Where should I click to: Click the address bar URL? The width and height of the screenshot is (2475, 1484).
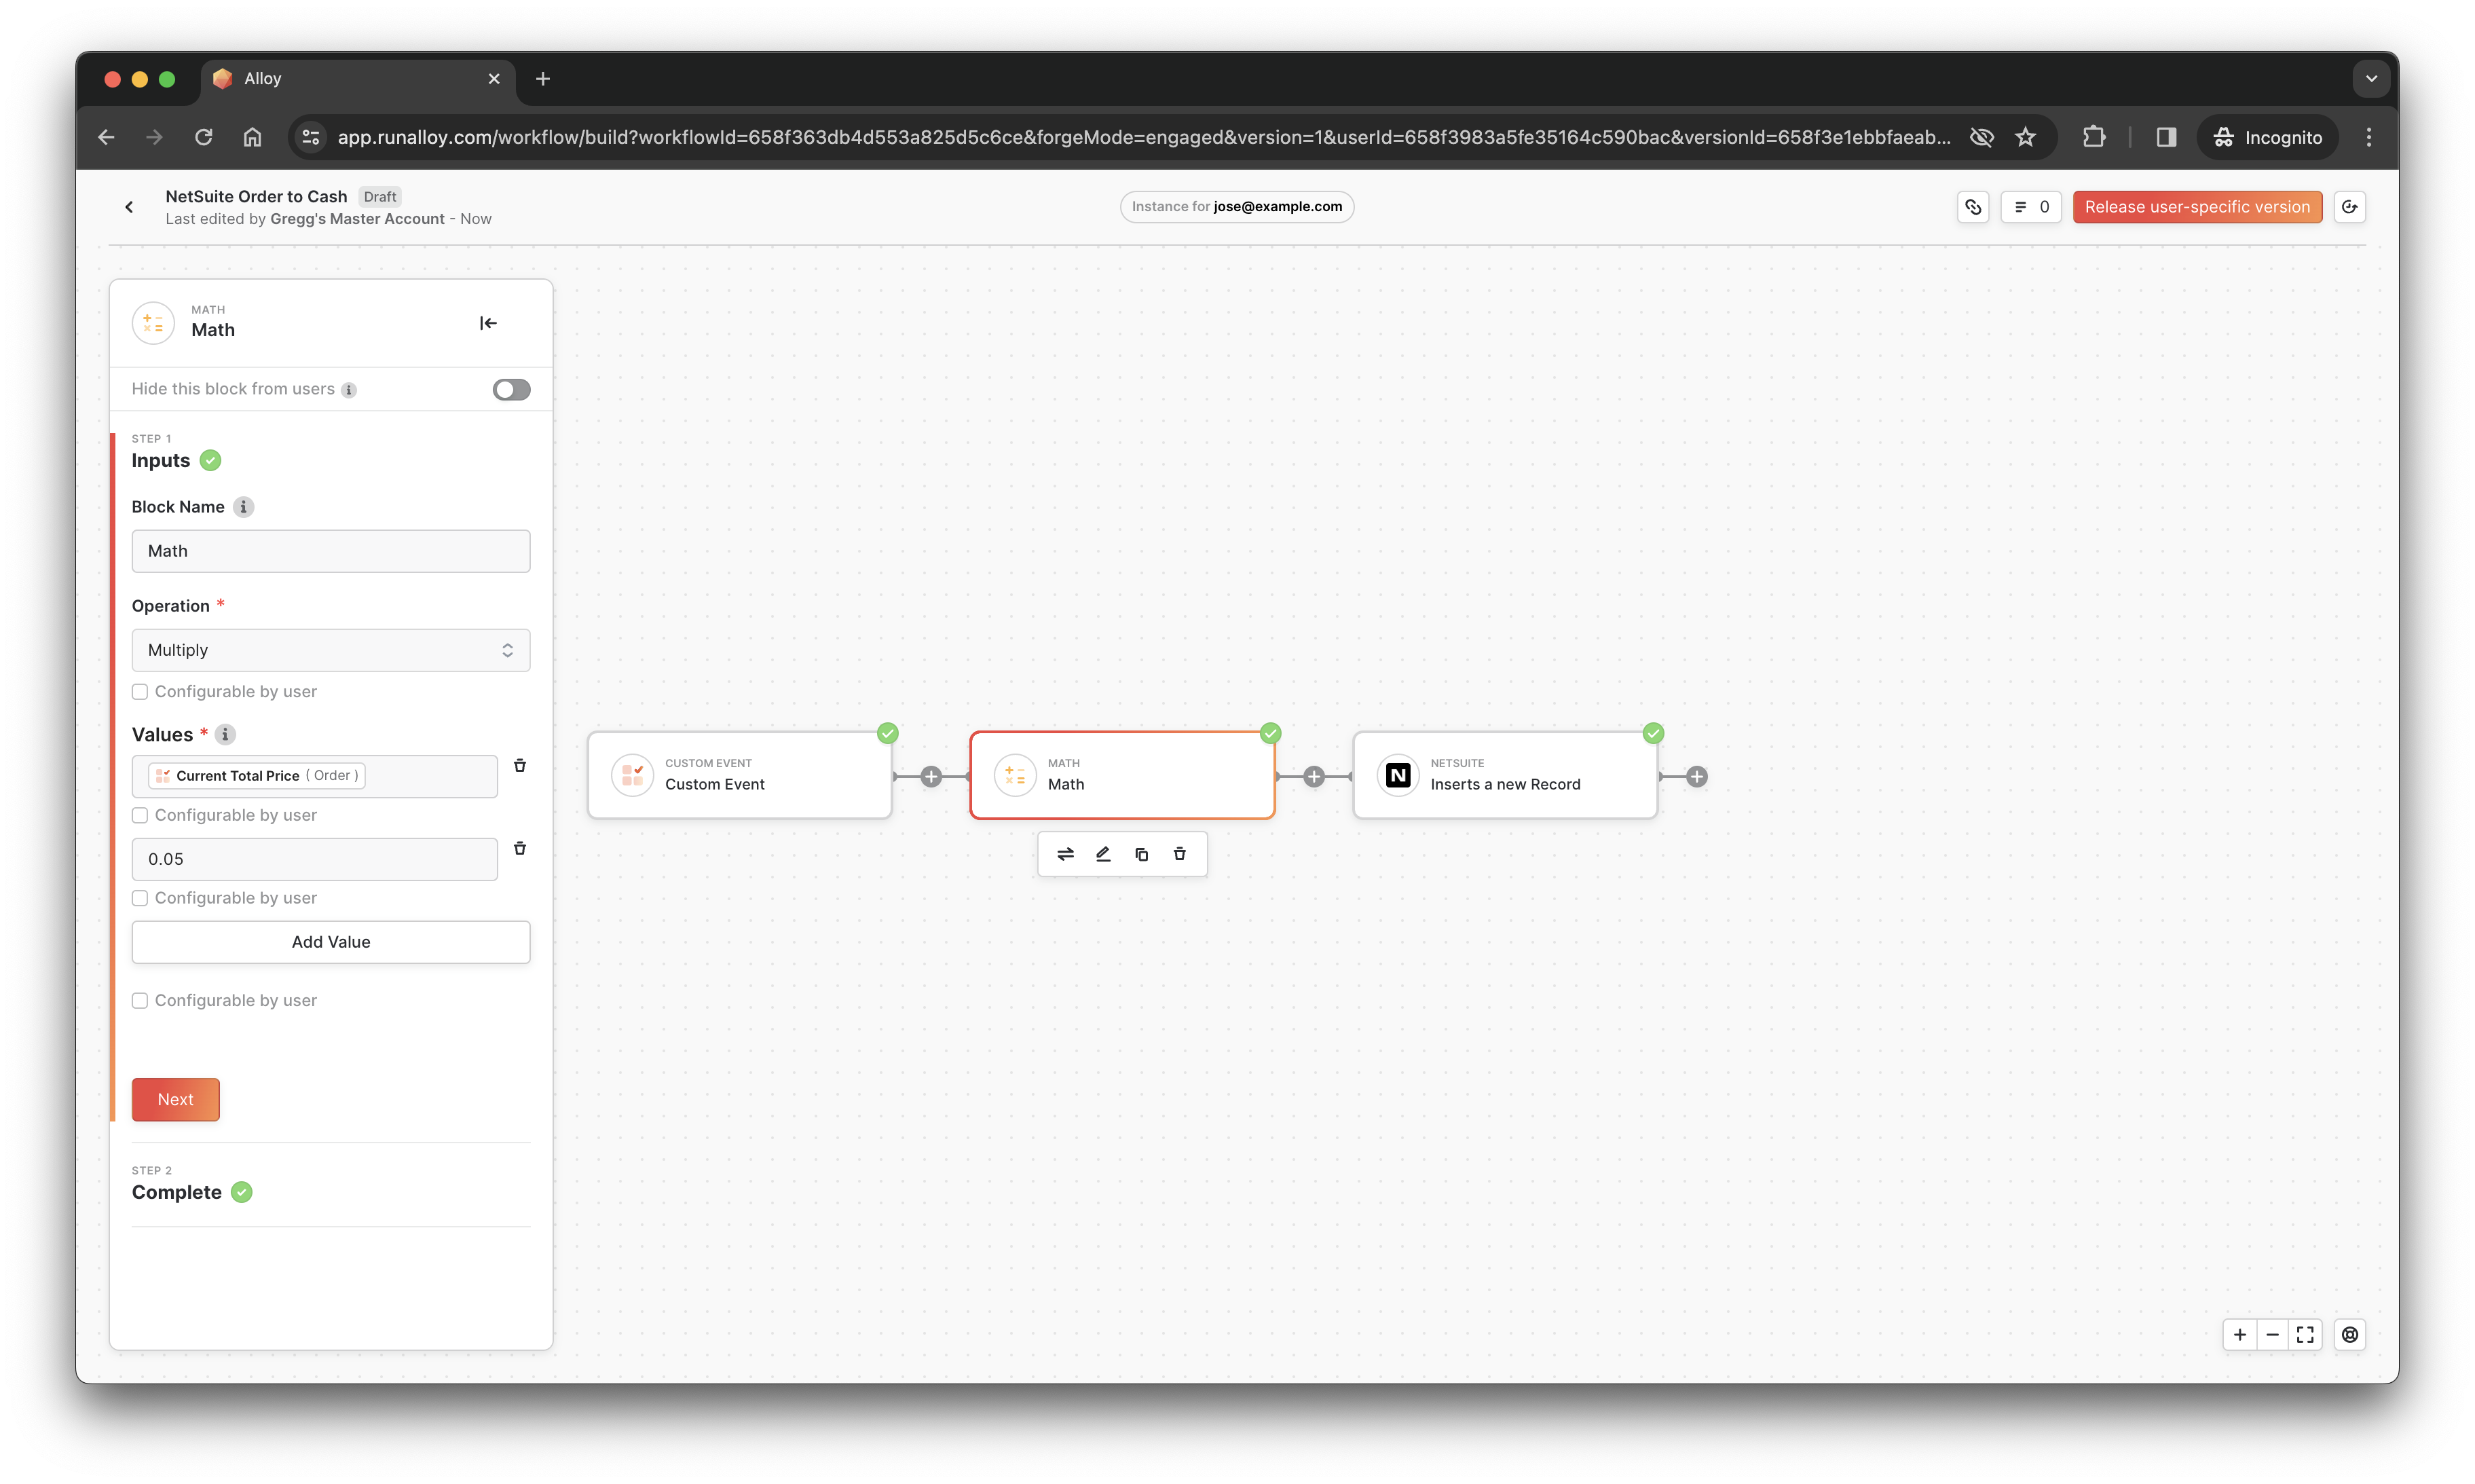click(x=1143, y=137)
